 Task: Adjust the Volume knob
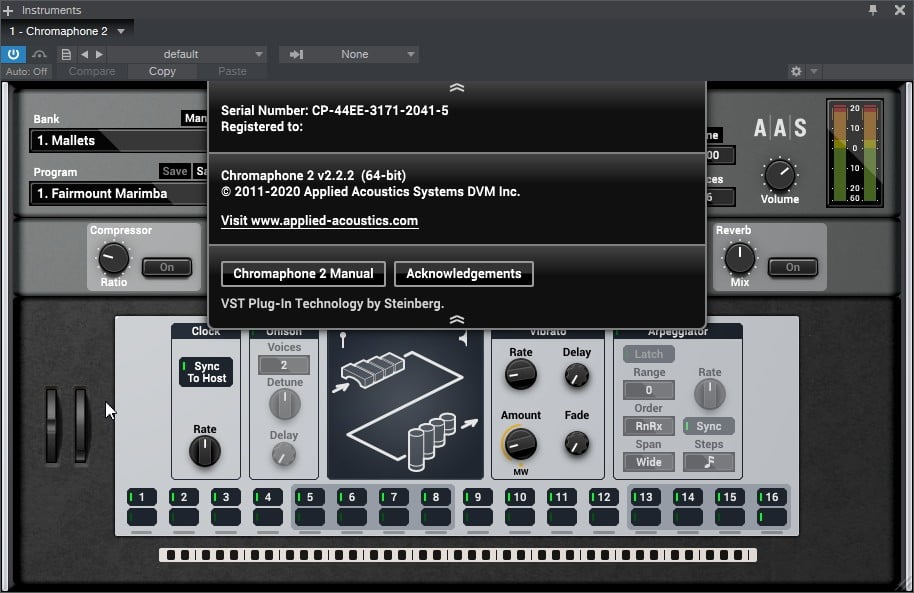[779, 175]
